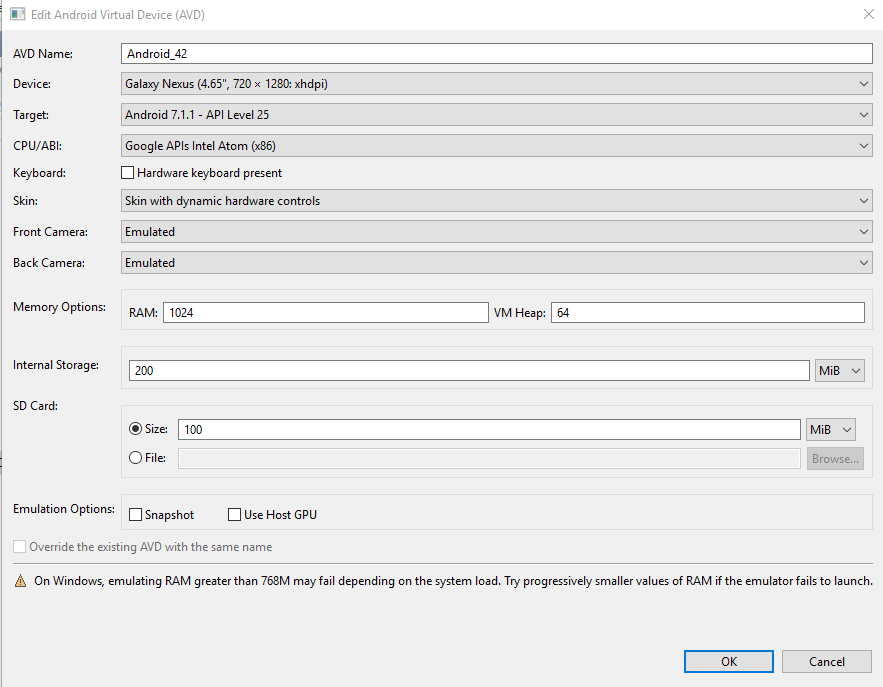Select the SD Card Size radio button

[136, 429]
